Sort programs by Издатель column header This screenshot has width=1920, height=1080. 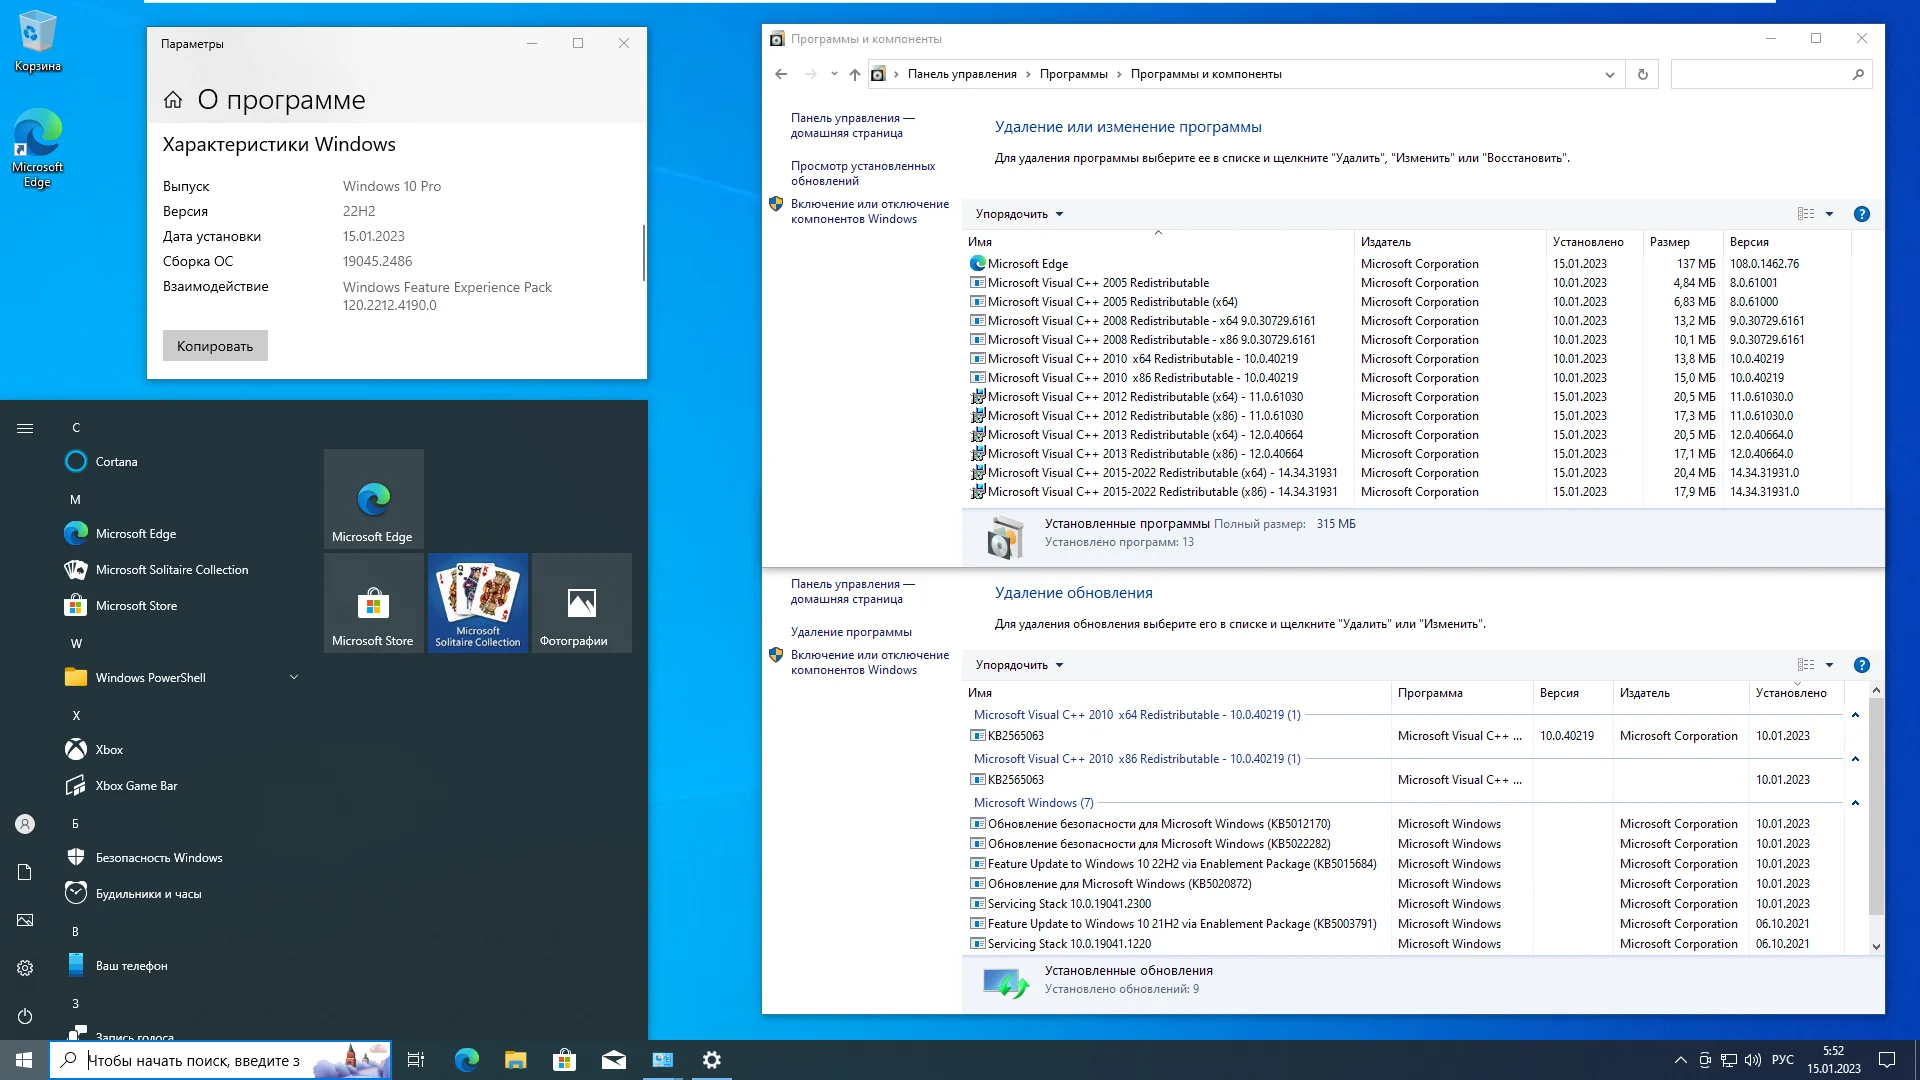click(x=1385, y=242)
